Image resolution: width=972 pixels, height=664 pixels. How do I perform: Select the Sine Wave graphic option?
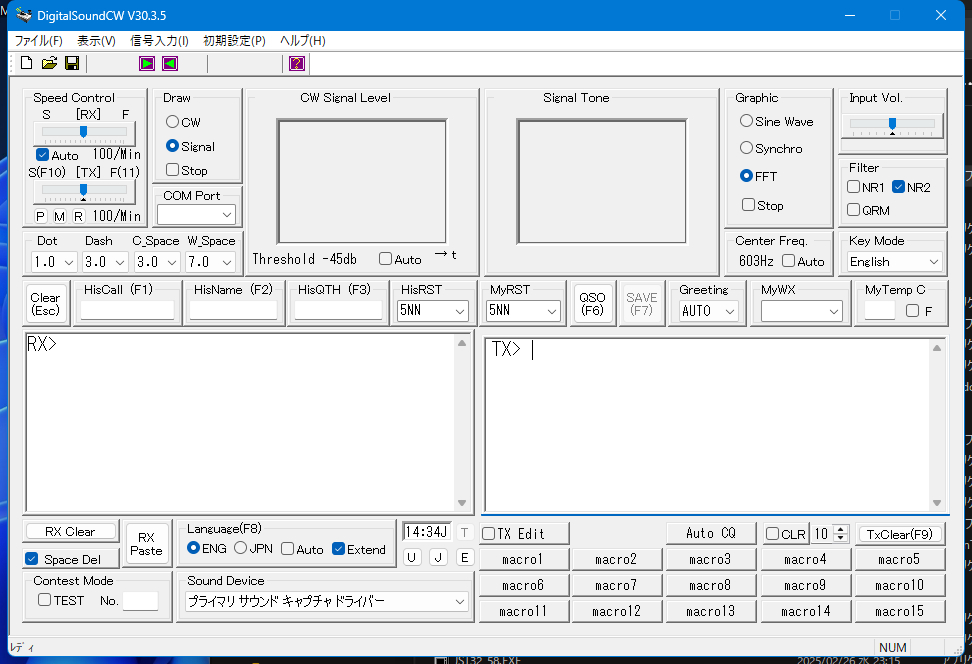coord(747,121)
